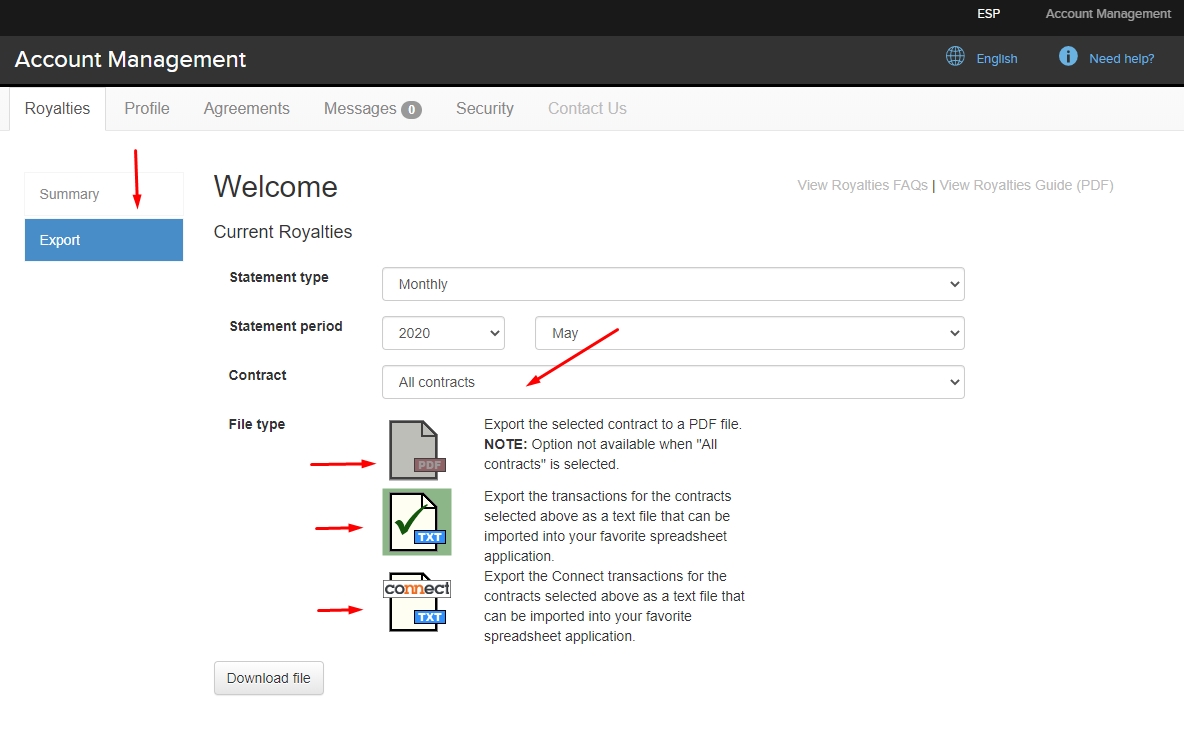Image resolution: width=1184 pixels, height=736 pixels.
Task: Go to the Messages tab
Action: click(x=372, y=109)
